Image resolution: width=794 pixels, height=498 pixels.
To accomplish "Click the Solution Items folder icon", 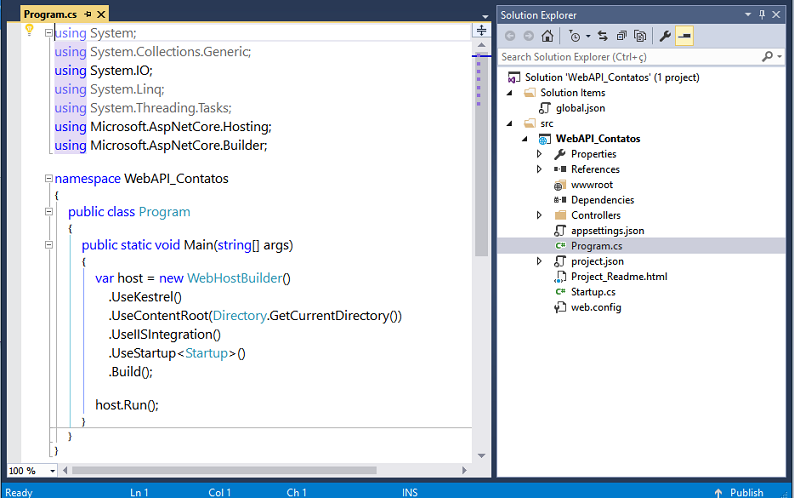I will tap(530, 93).
